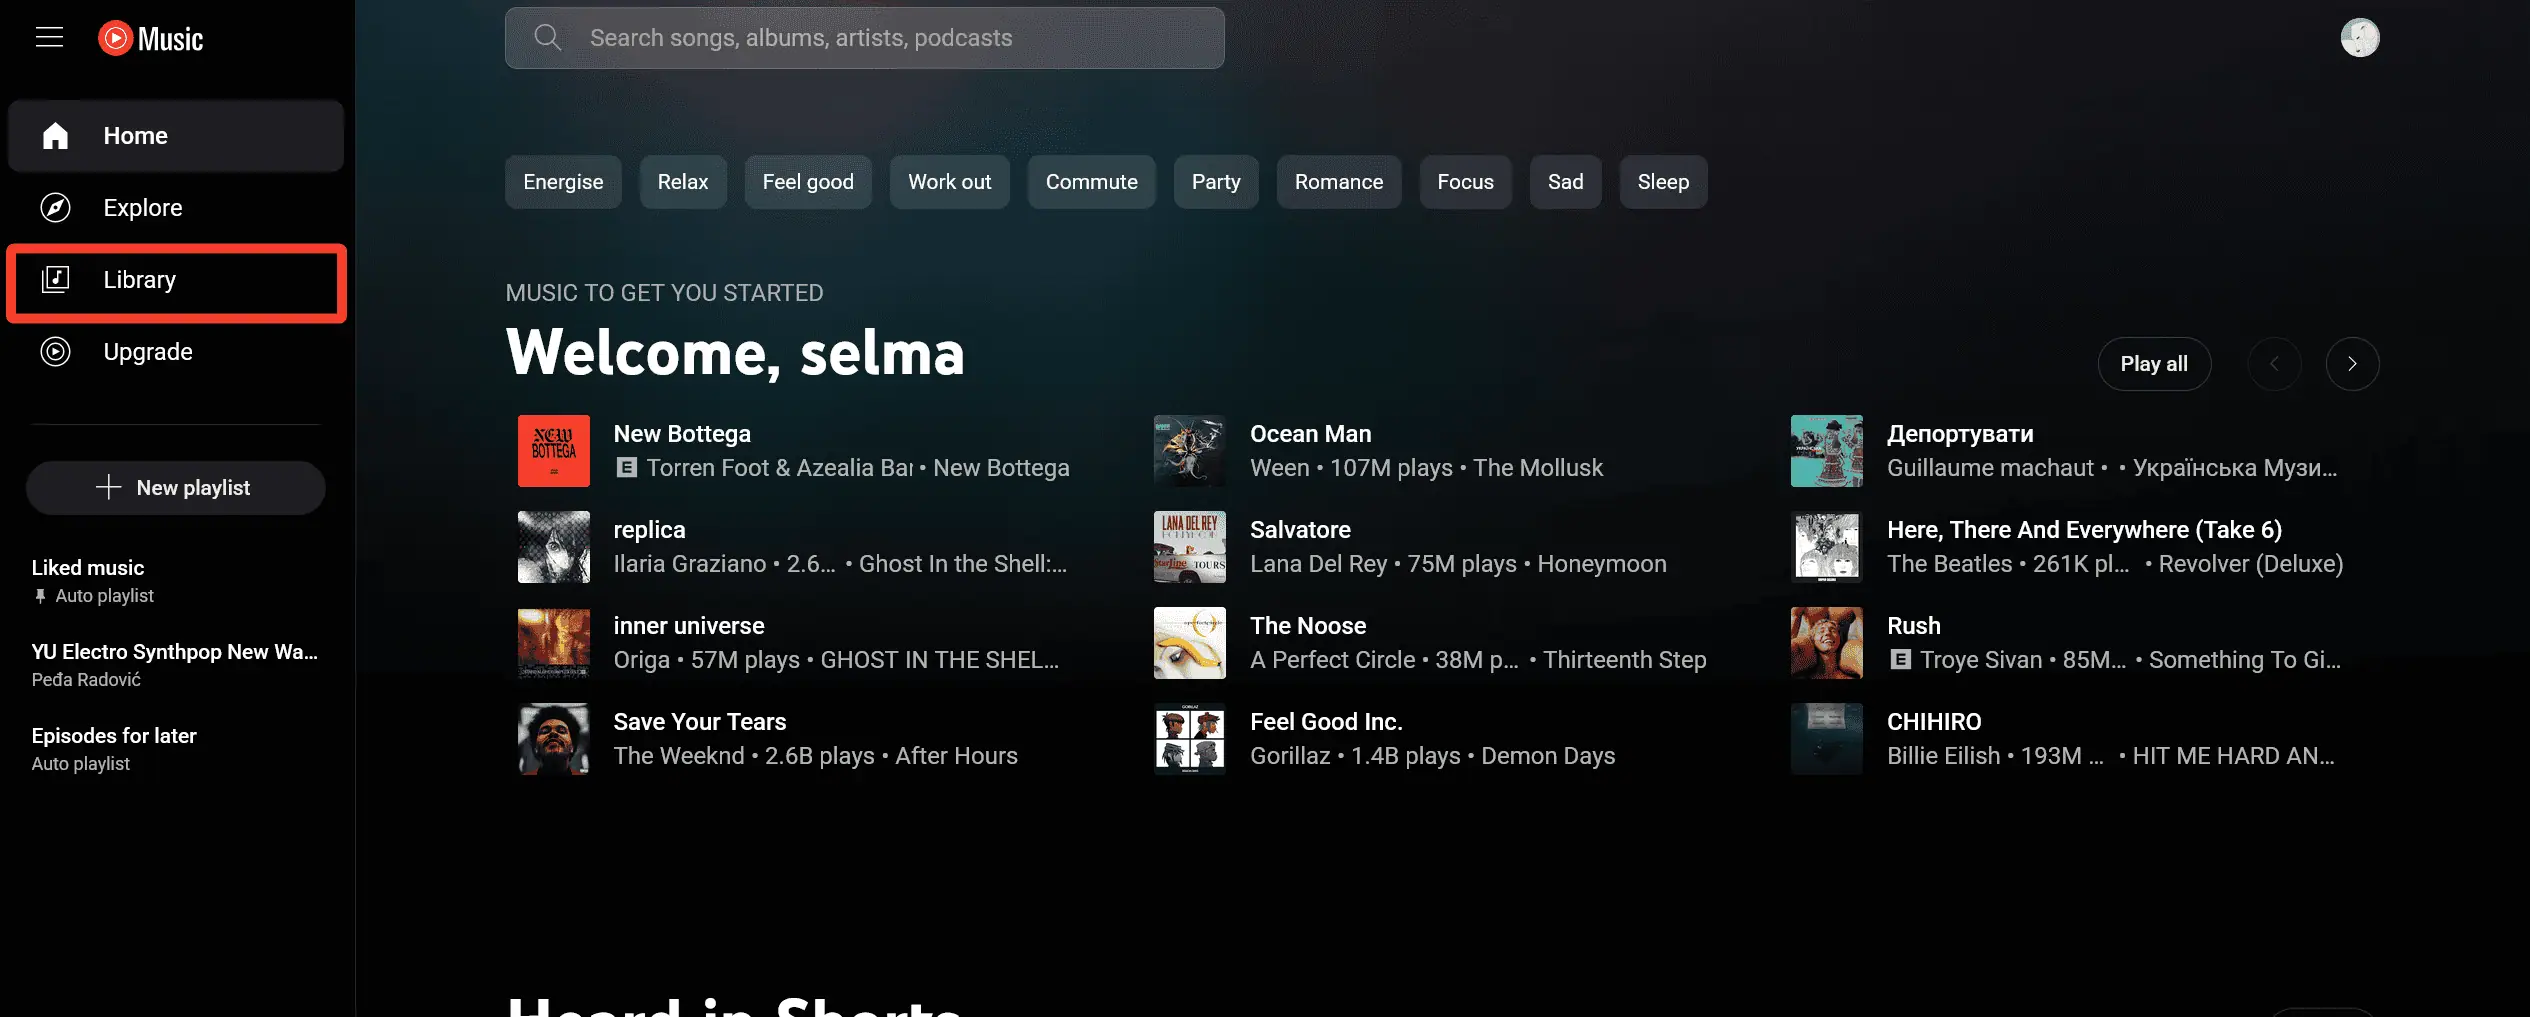Open the Home sidebar label
The height and width of the screenshot is (1017, 2530).
click(136, 136)
